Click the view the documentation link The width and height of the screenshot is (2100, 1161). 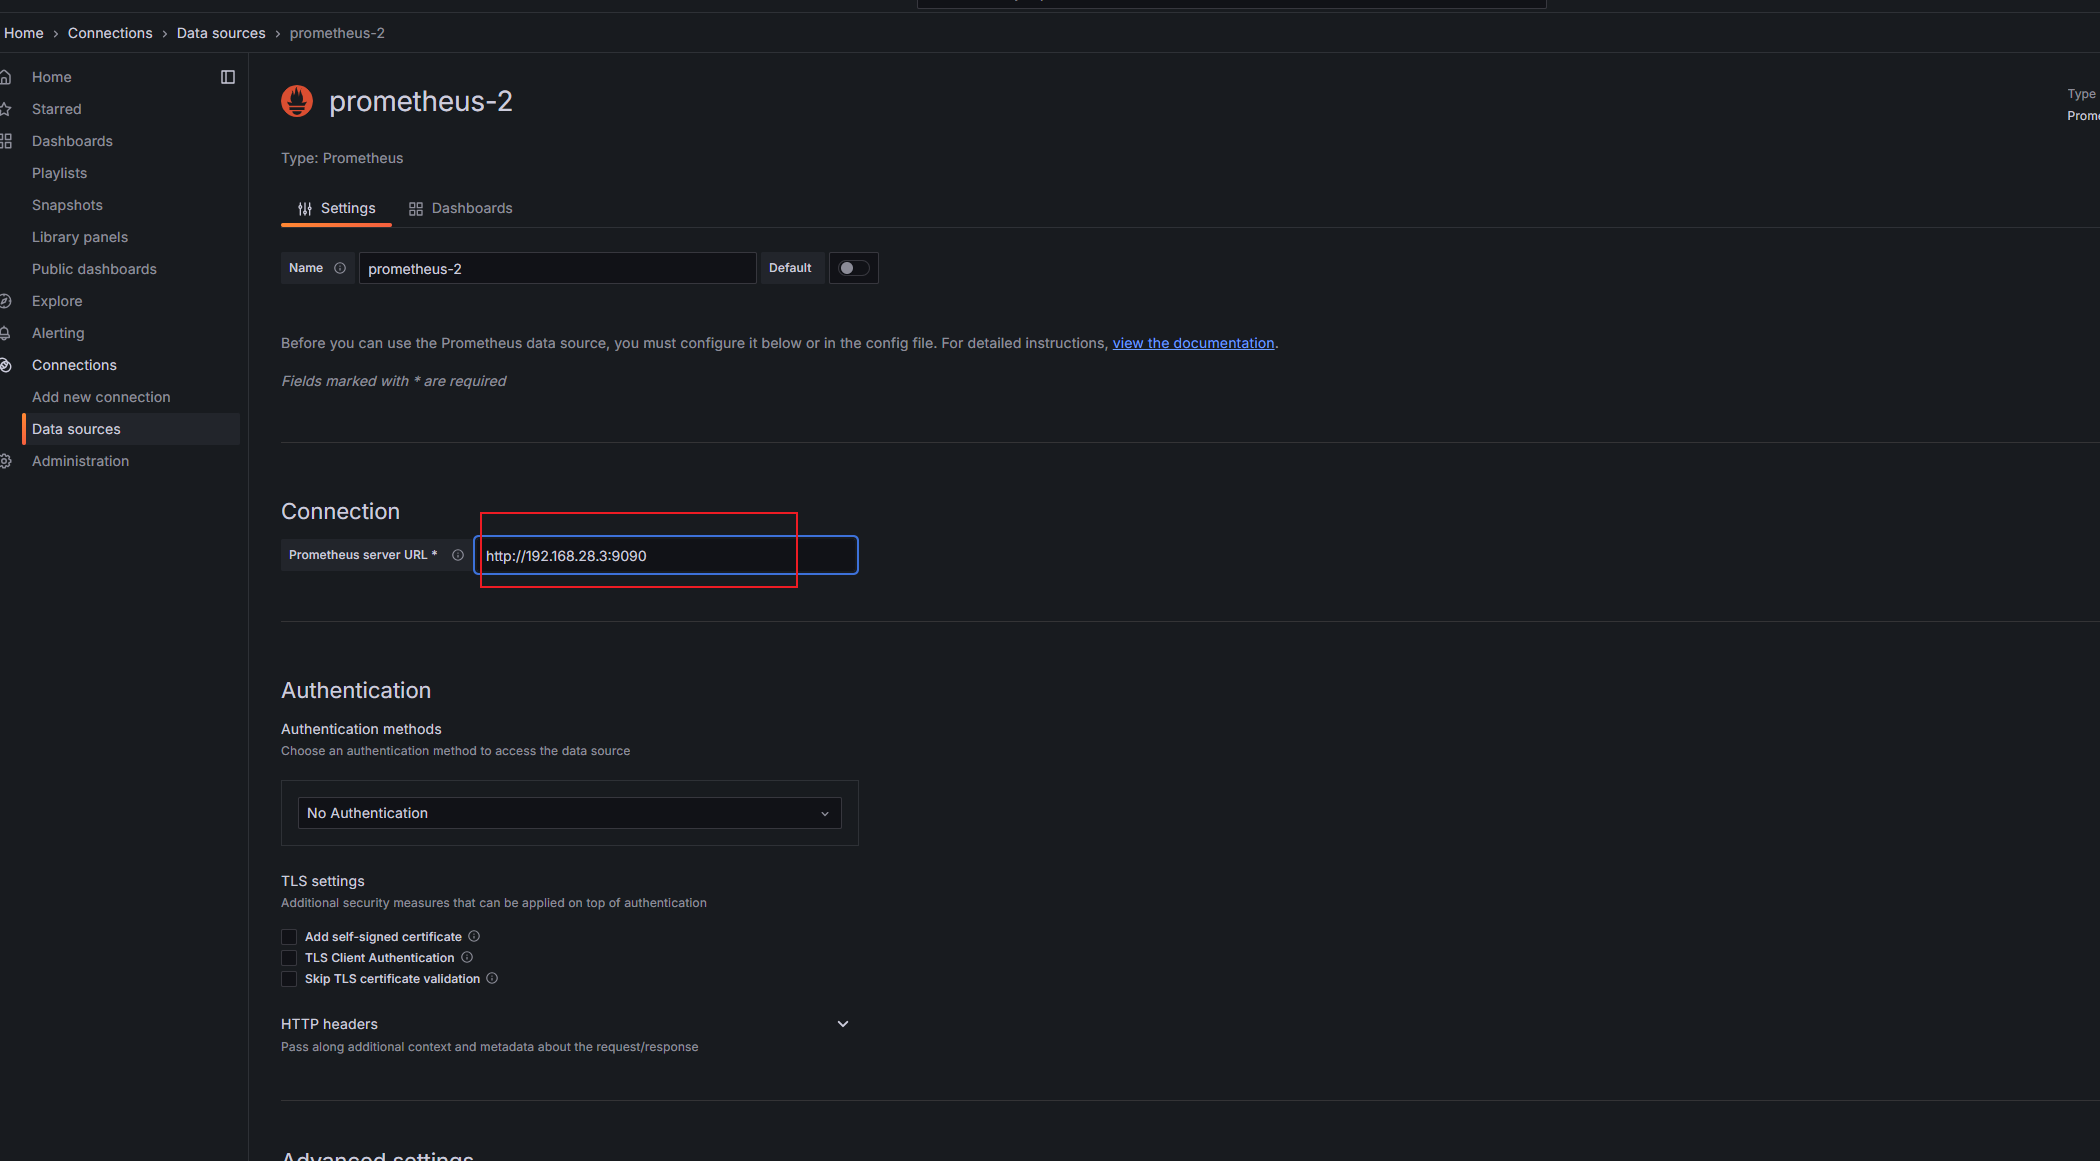click(x=1194, y=343)
